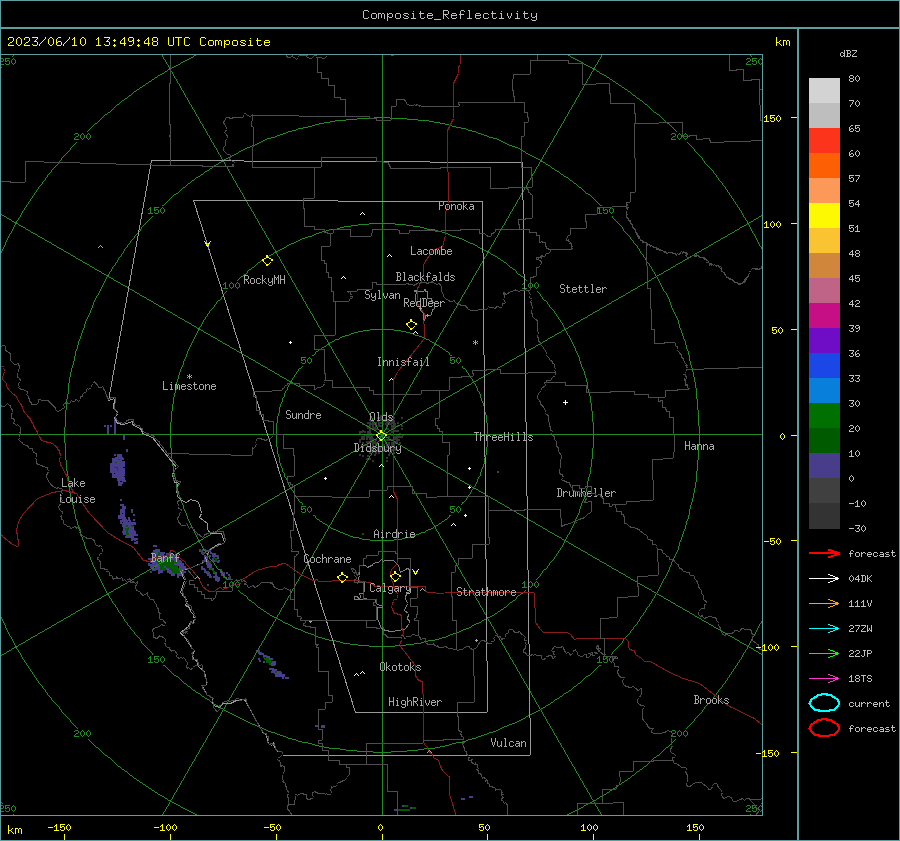Click the HighRiver label

pos(415,702)
